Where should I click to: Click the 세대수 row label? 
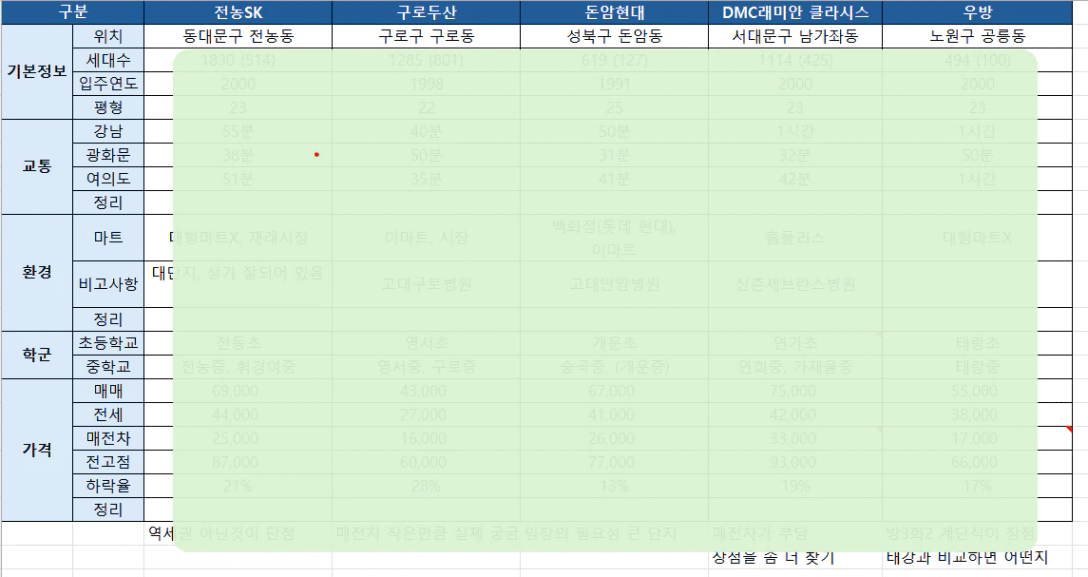(108, 60)
